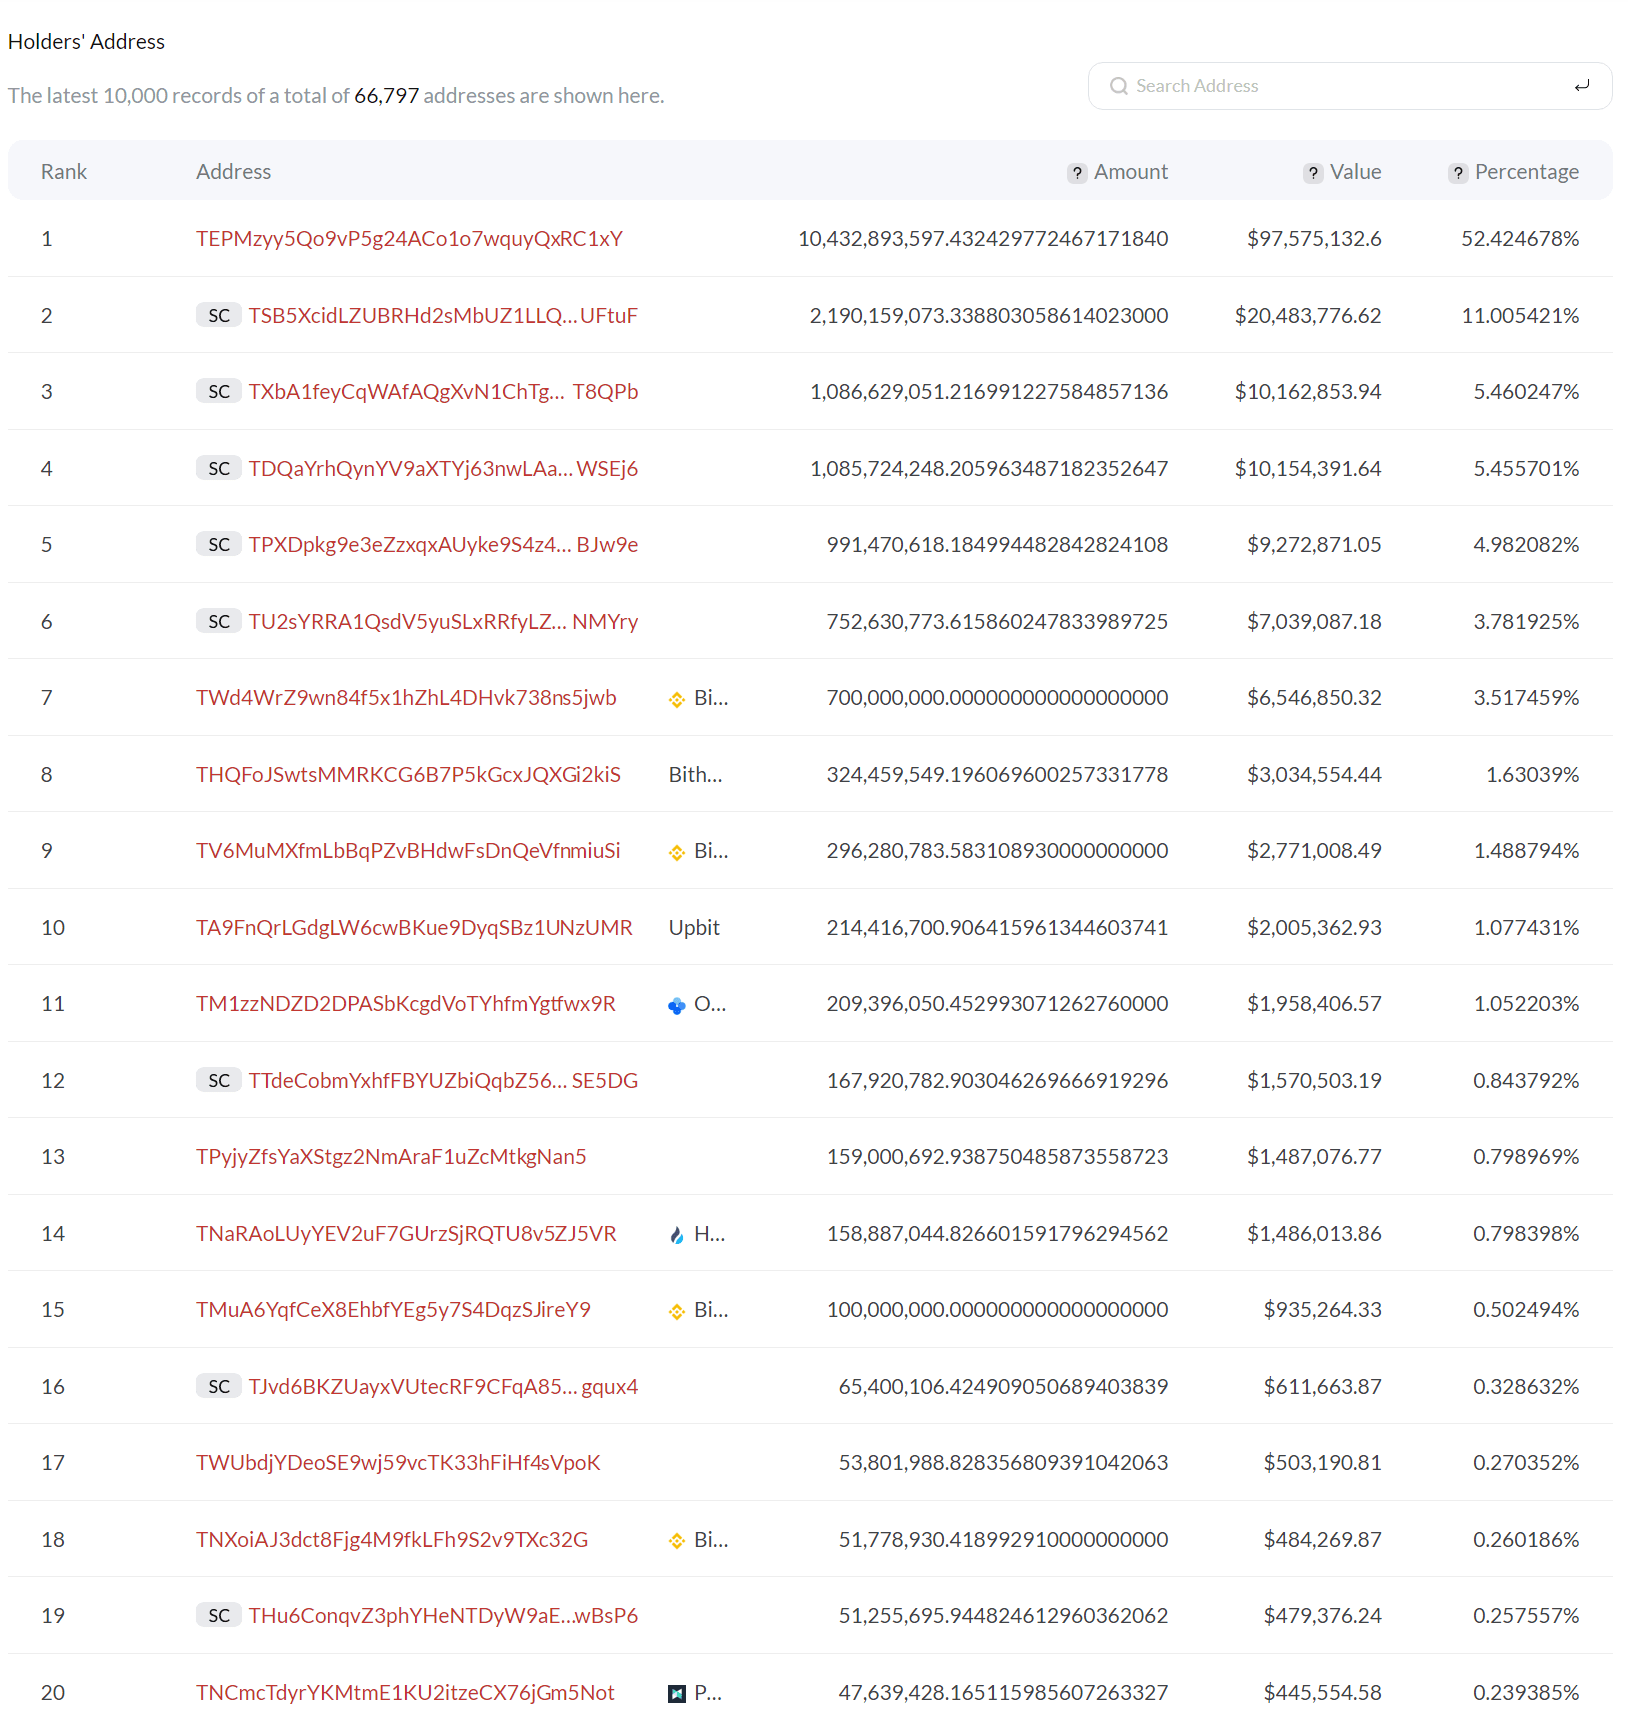Click the Percentage column header label
Viewport: 1628px width, 1723px height.
tap(1527, 172)
